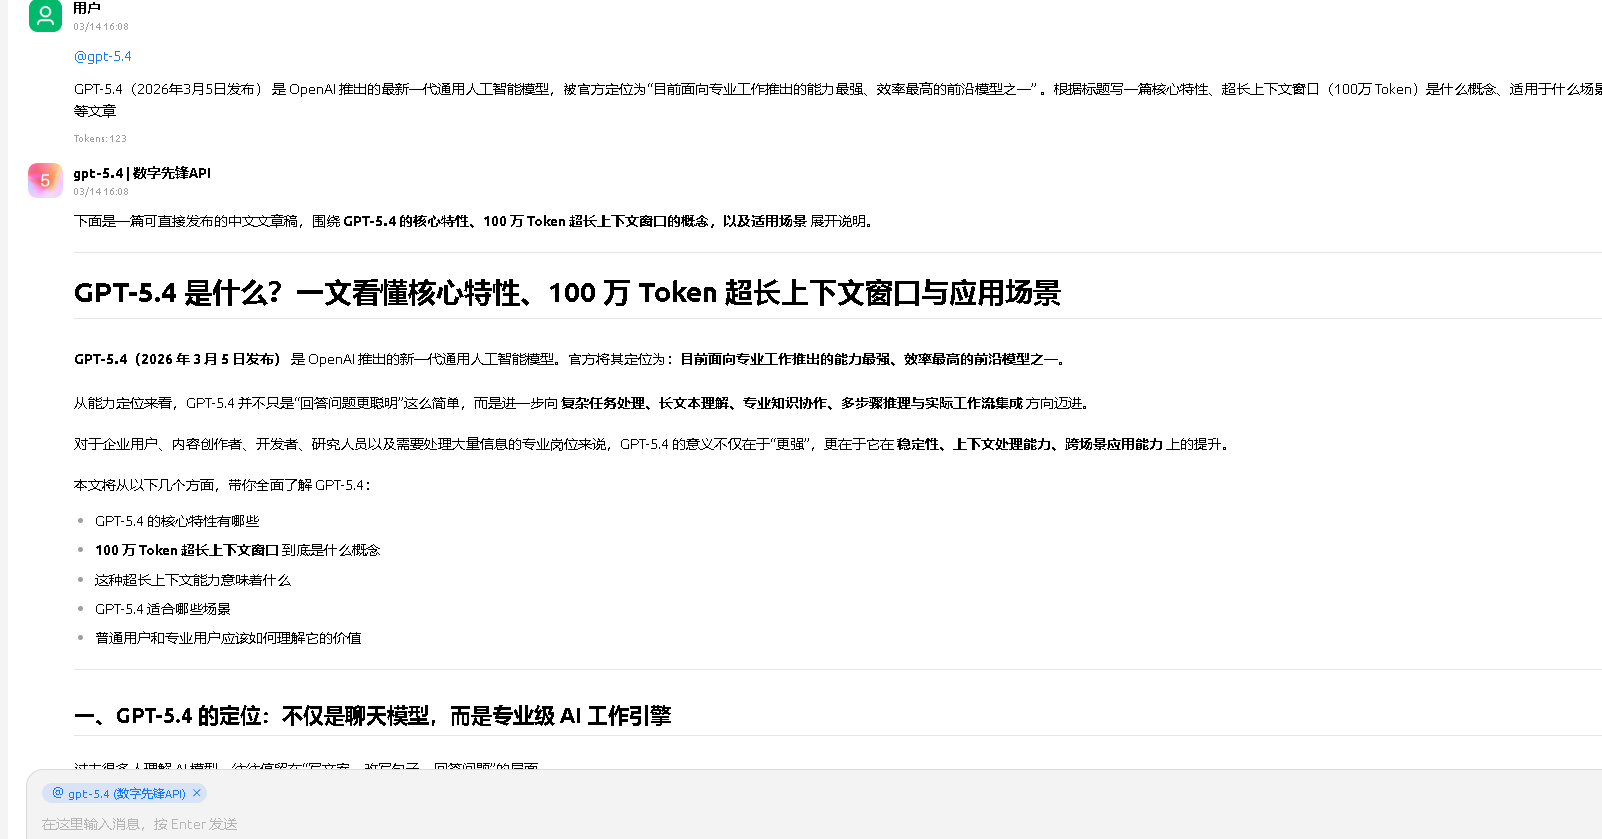
Task: Click the gpt-5.4 (数字先锋API) tag
Action: [x=125, y=793]
